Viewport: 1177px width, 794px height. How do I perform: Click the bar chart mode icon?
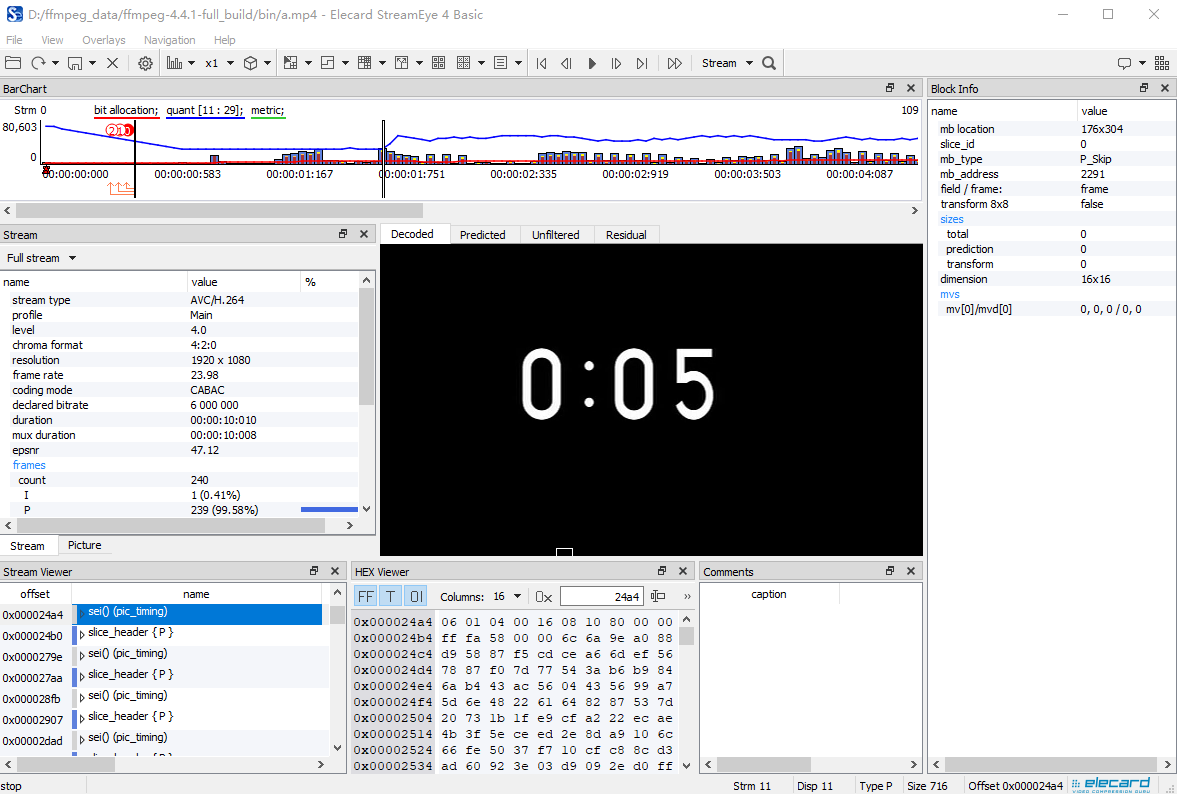[x=175, y=63]
